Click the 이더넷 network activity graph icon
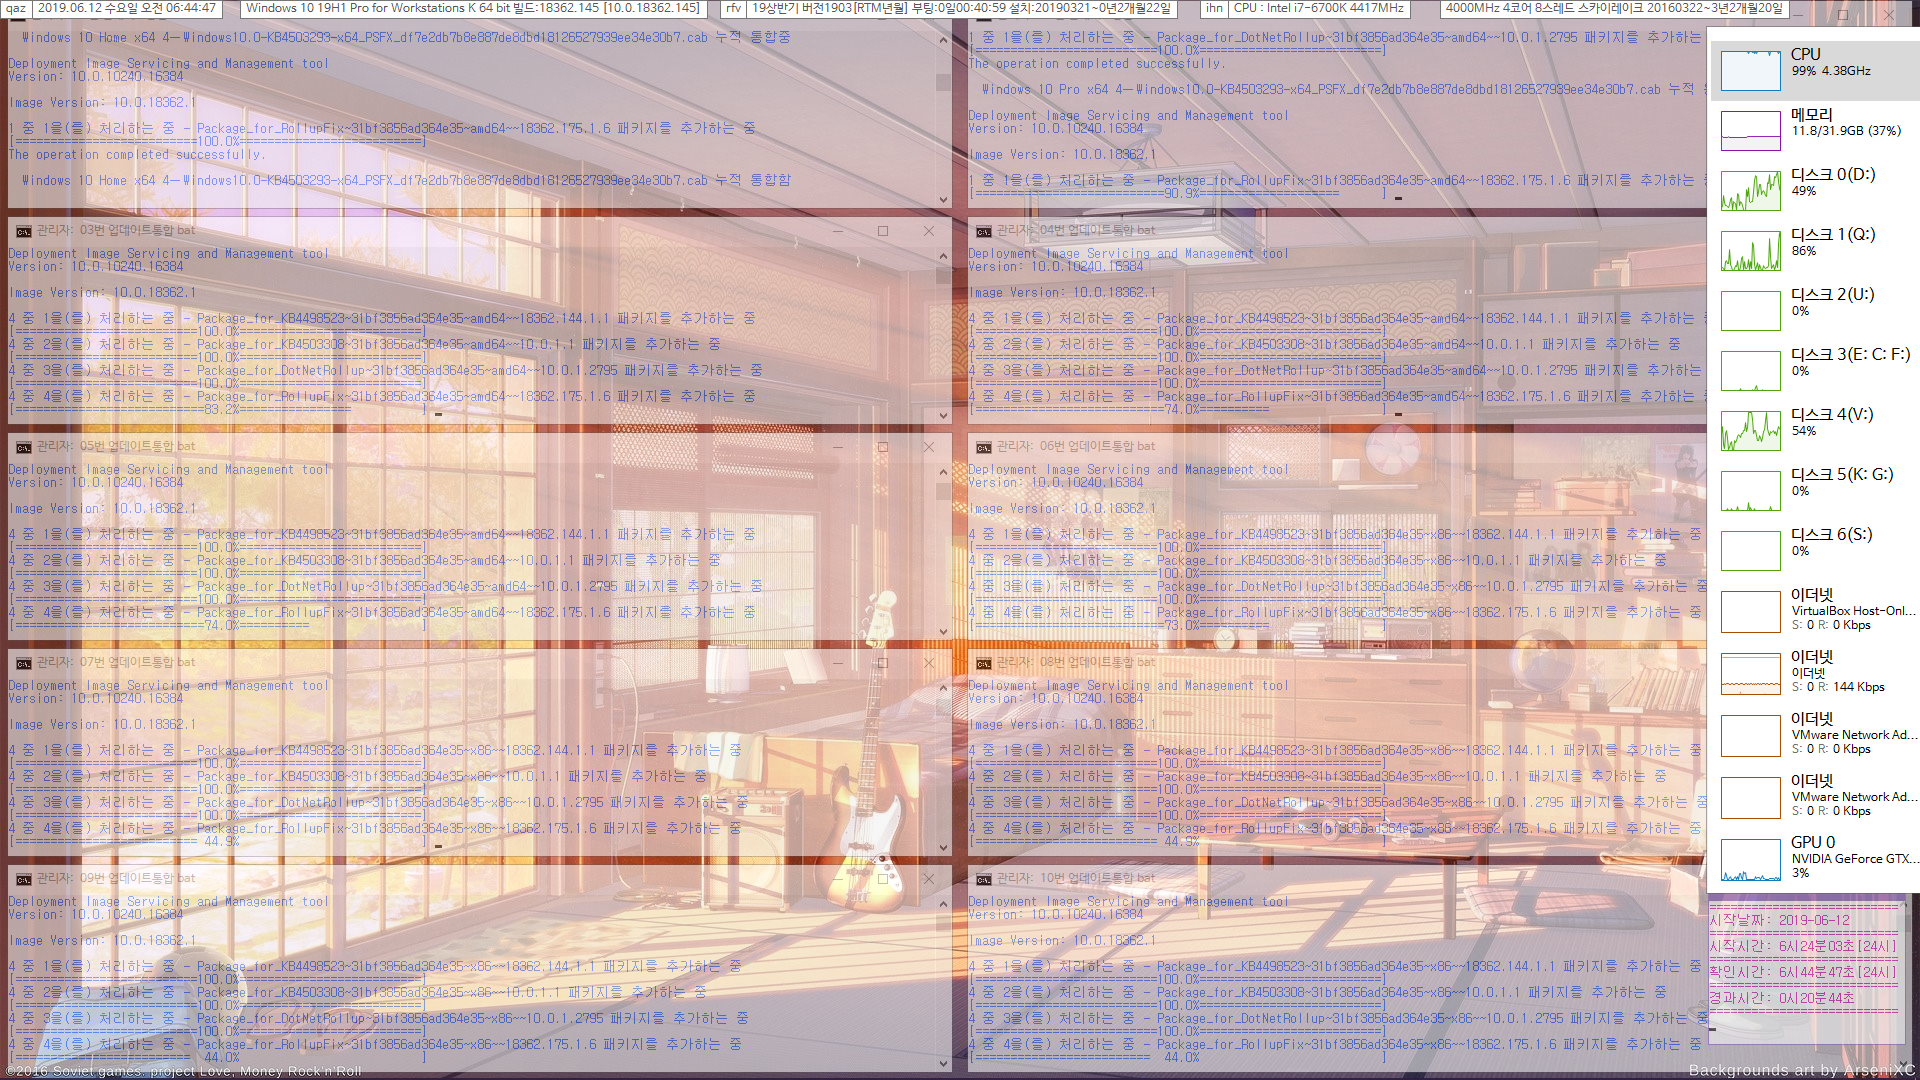 point(1749,674)
